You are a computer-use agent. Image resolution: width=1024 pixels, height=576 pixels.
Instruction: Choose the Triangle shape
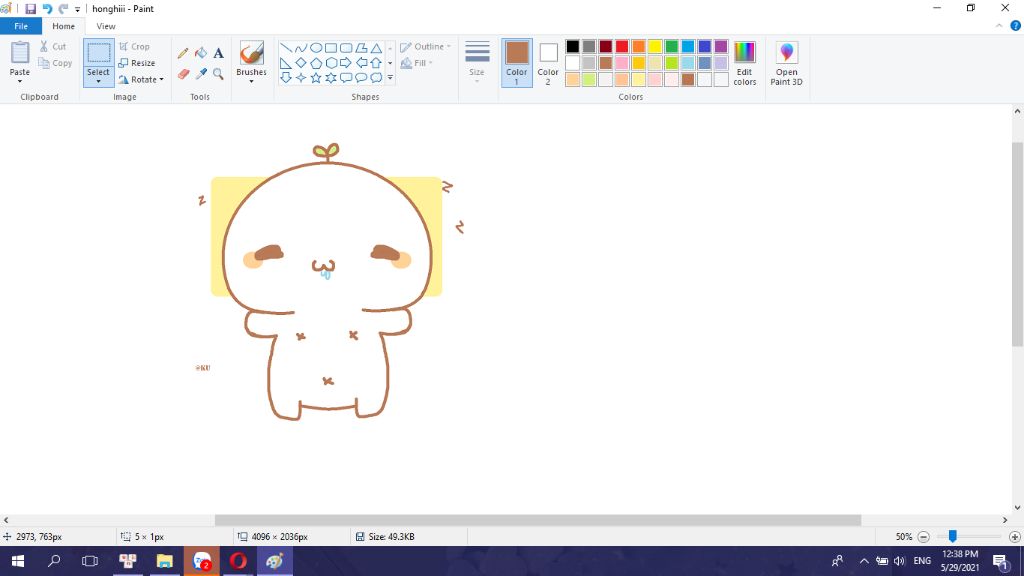pos(376,48)
